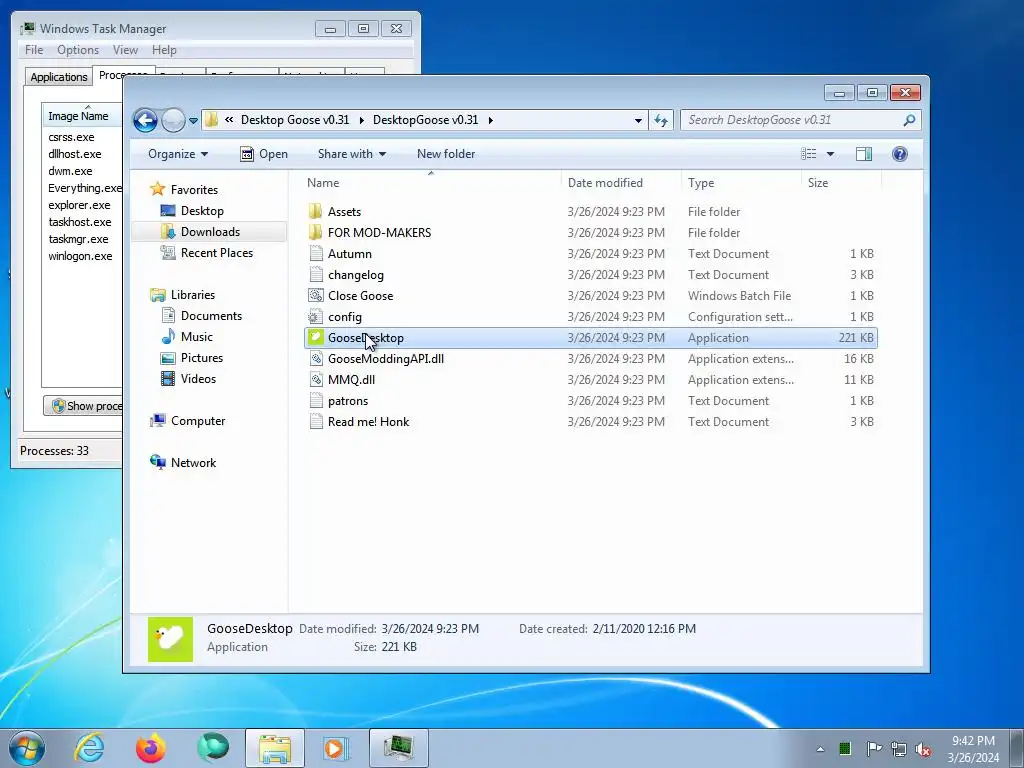This screenshot has width=1024, height=768.
Task: Open the Documents library
Action: (211, 316)
